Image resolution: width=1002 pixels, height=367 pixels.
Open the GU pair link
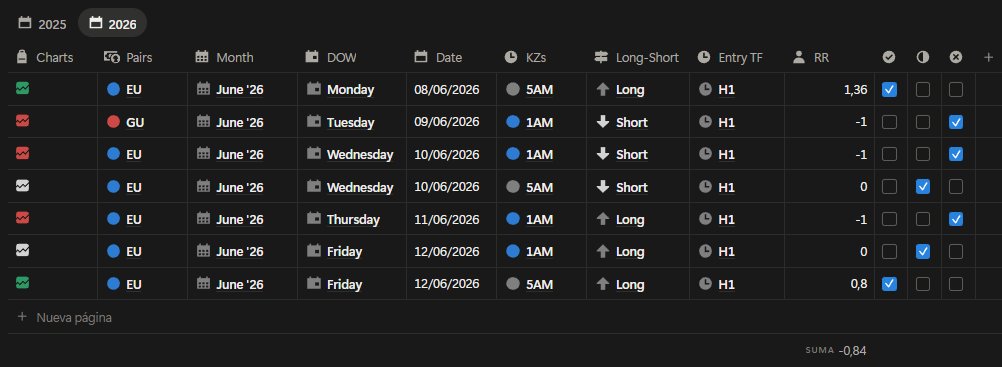135,122
